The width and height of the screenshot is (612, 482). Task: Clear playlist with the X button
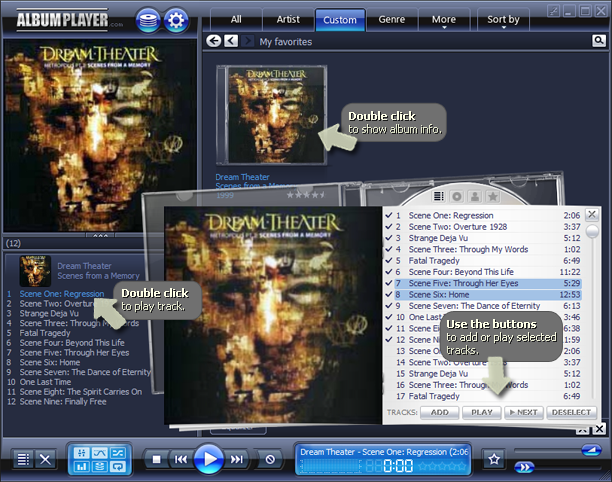[45, 459]
